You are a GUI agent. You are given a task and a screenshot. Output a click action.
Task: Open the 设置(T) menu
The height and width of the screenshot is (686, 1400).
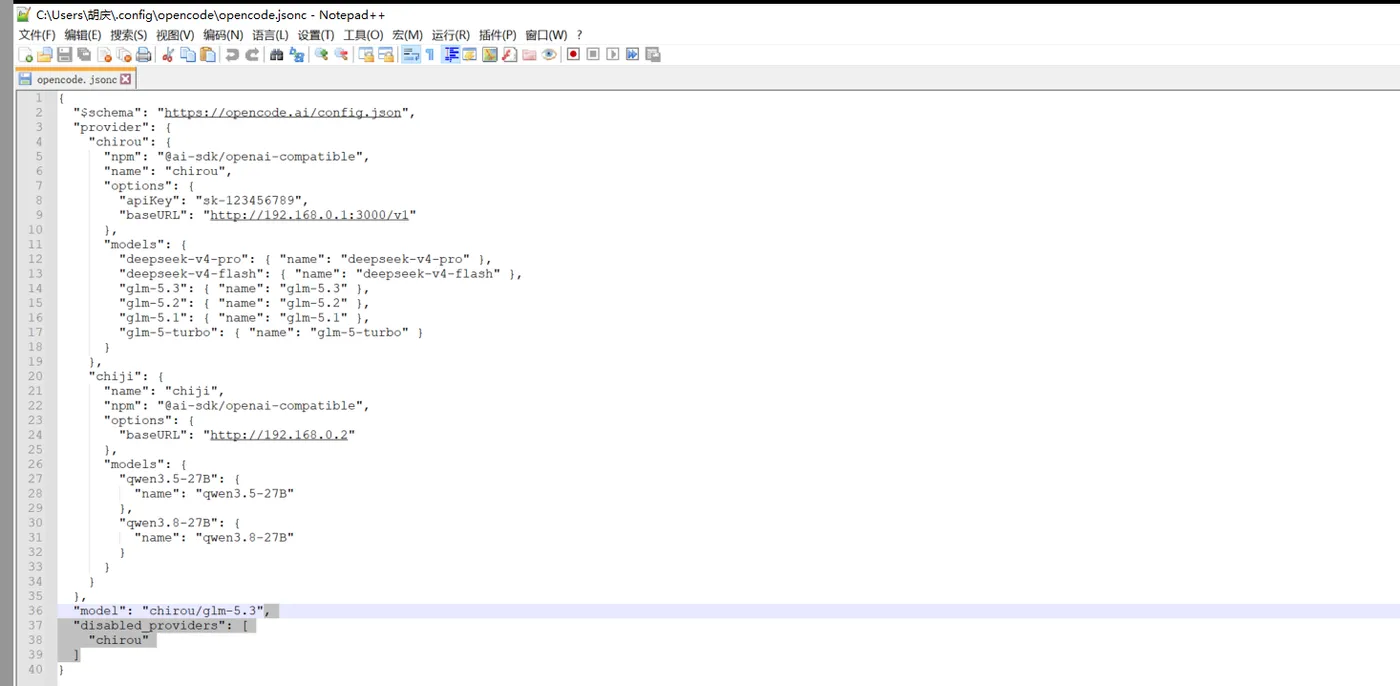pos(316,35)
